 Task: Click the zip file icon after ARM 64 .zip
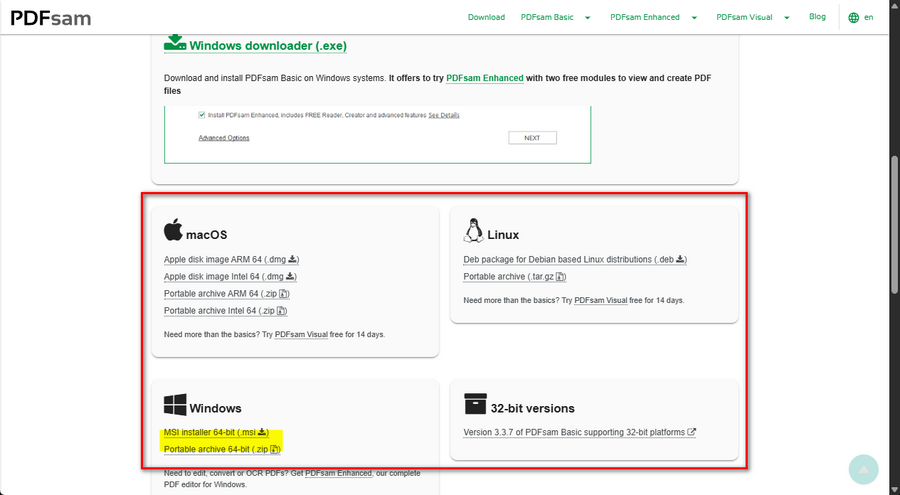tap(283, 294)
